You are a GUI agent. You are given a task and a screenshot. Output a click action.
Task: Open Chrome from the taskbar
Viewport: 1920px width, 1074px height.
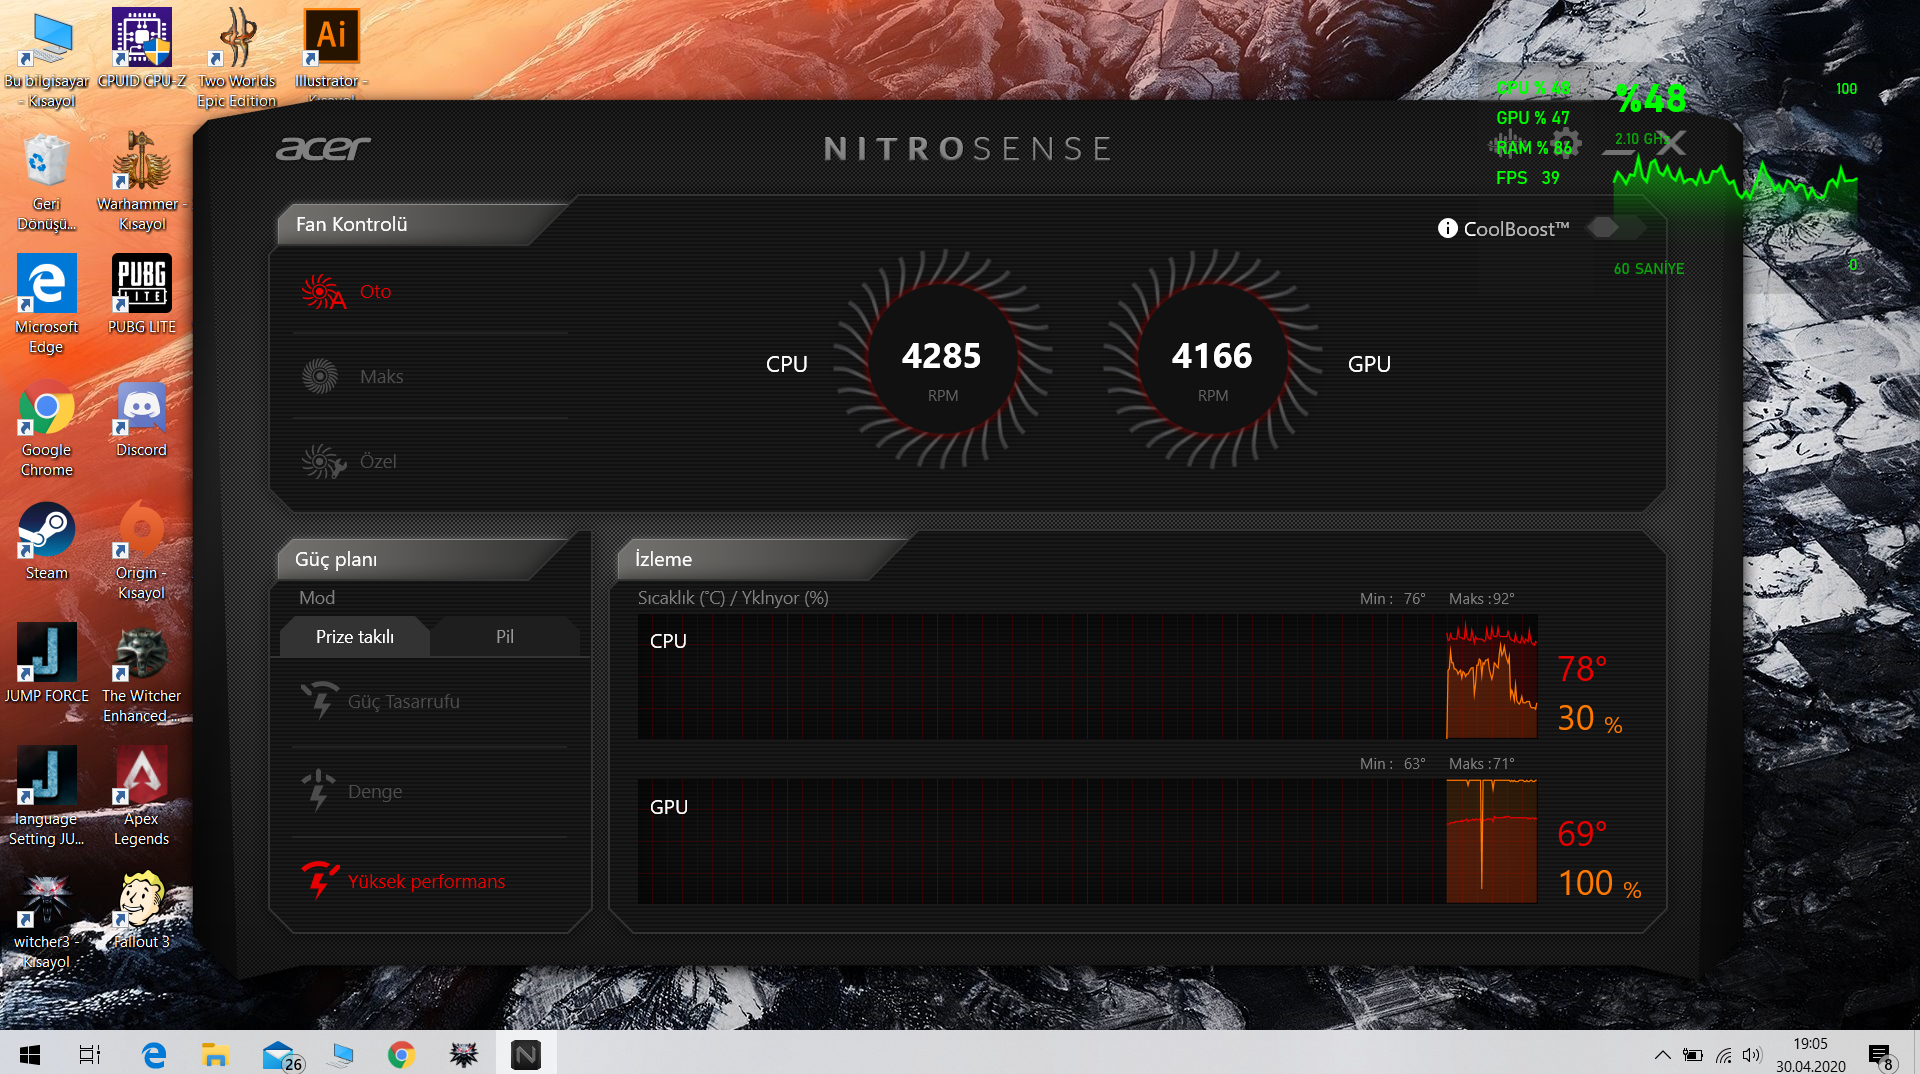(x=401, y=1054)
